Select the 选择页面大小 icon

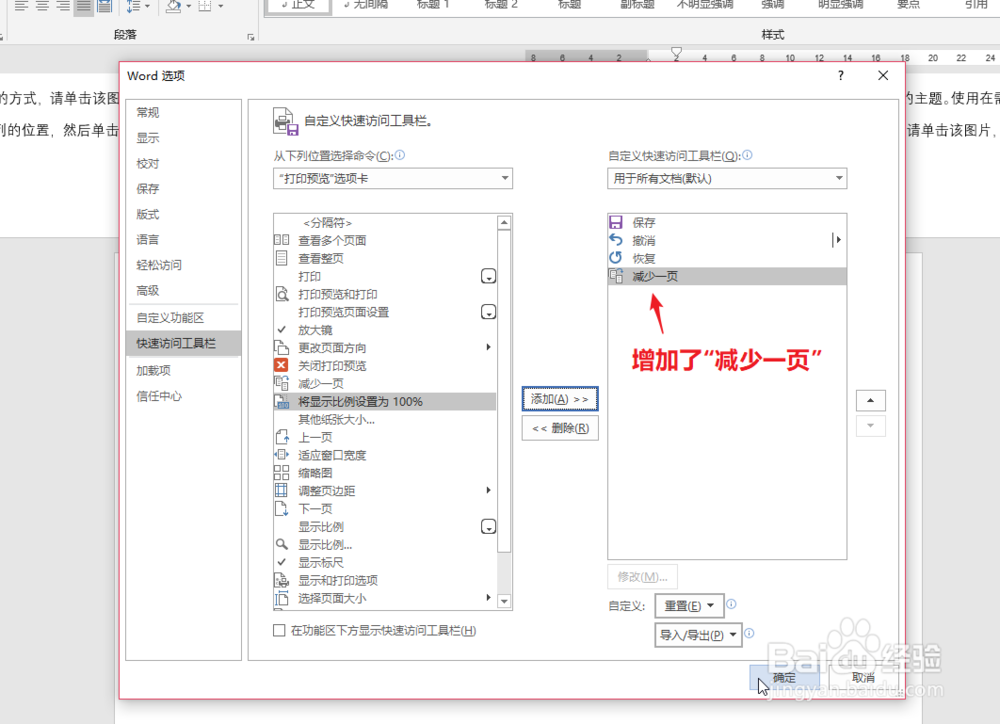tap(281, 598)
